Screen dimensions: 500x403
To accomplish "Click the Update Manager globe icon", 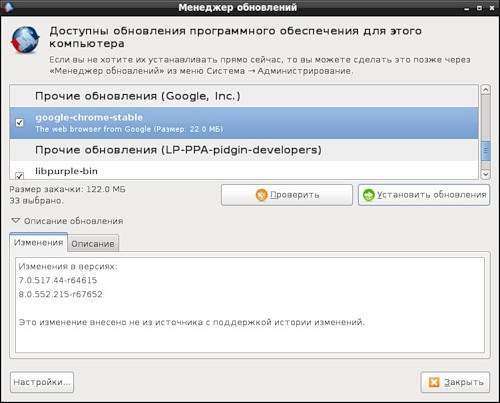I will click(25, 40).
